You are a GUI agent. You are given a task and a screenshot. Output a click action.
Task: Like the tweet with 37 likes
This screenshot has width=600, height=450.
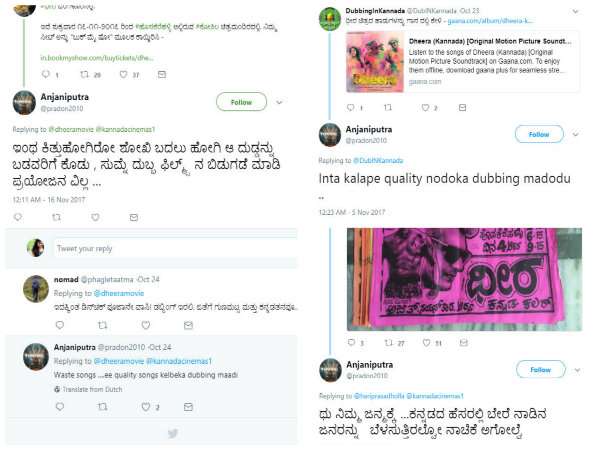coord(123,75)
